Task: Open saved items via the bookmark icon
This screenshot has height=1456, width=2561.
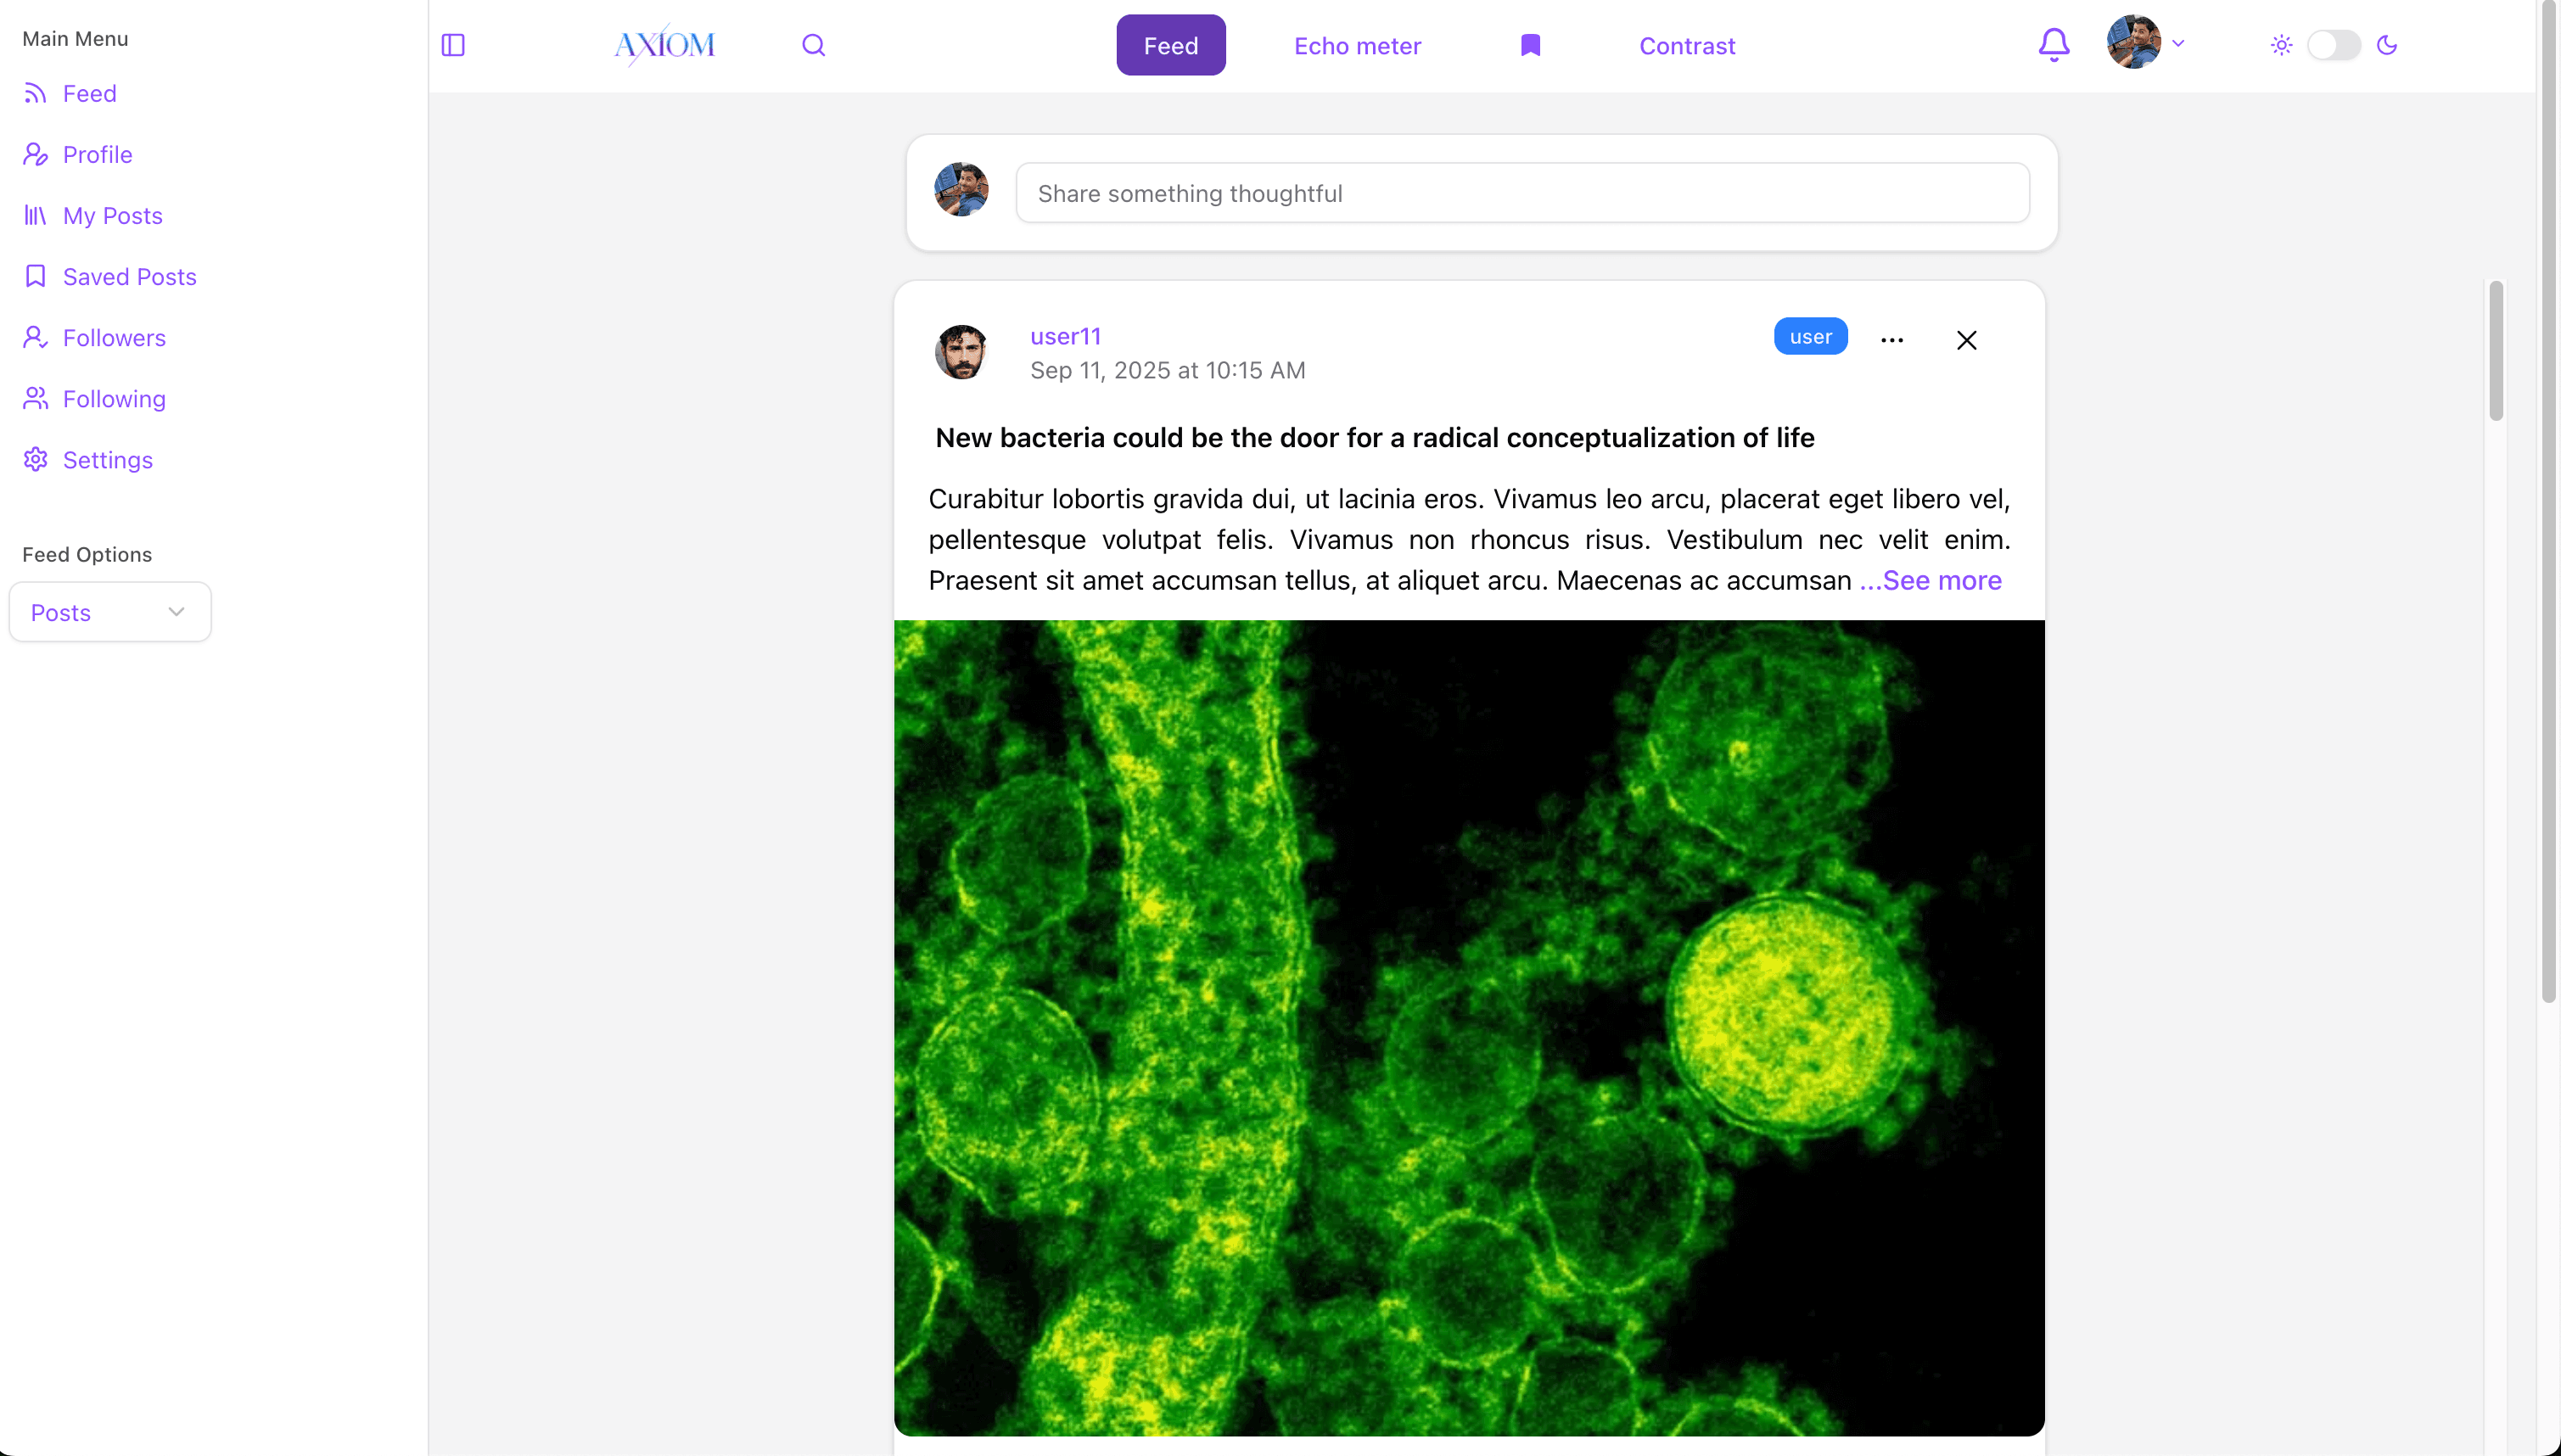Action: pos(1530,45)
